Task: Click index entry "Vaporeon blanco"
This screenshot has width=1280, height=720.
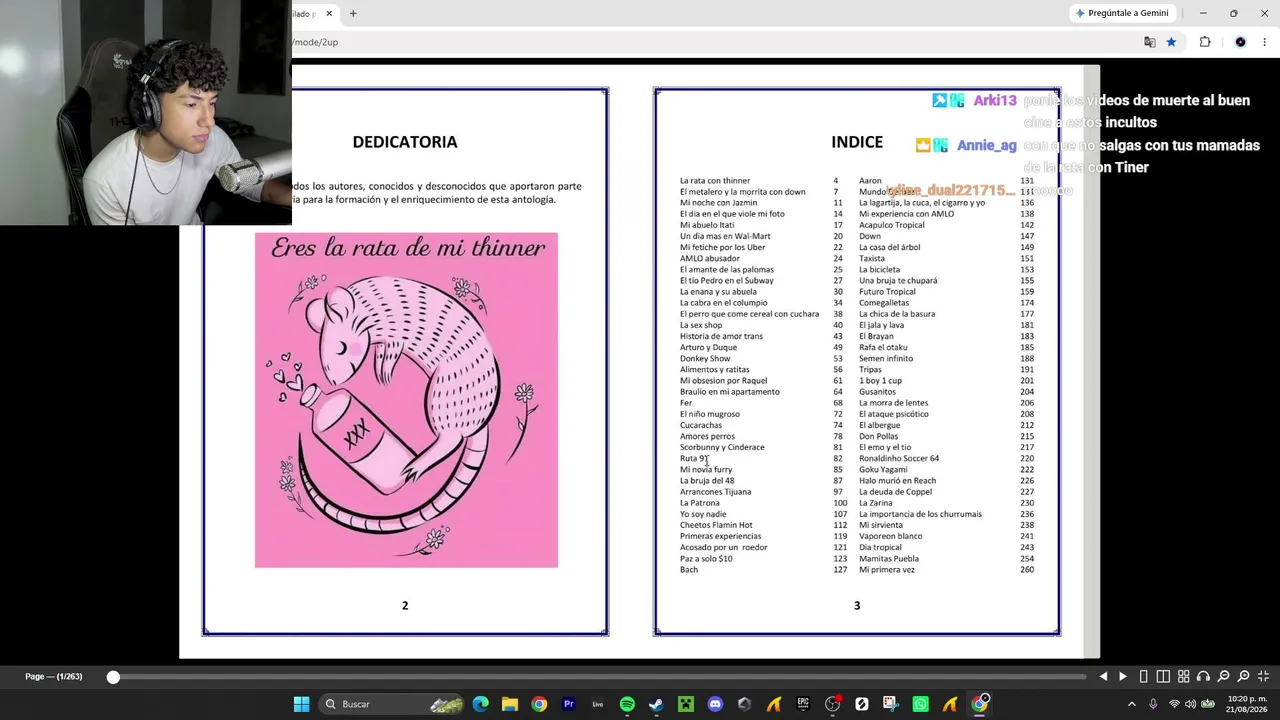Action: point(890,536)
